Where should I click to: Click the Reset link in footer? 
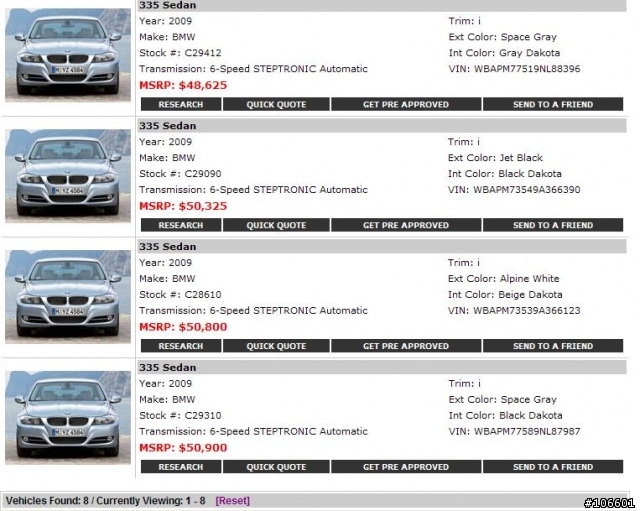233,500
